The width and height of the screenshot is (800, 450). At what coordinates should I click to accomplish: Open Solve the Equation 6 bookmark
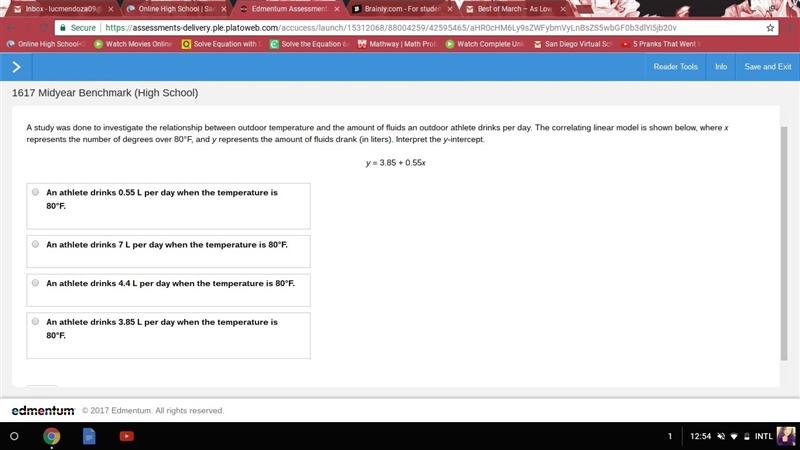pos(310,44)
